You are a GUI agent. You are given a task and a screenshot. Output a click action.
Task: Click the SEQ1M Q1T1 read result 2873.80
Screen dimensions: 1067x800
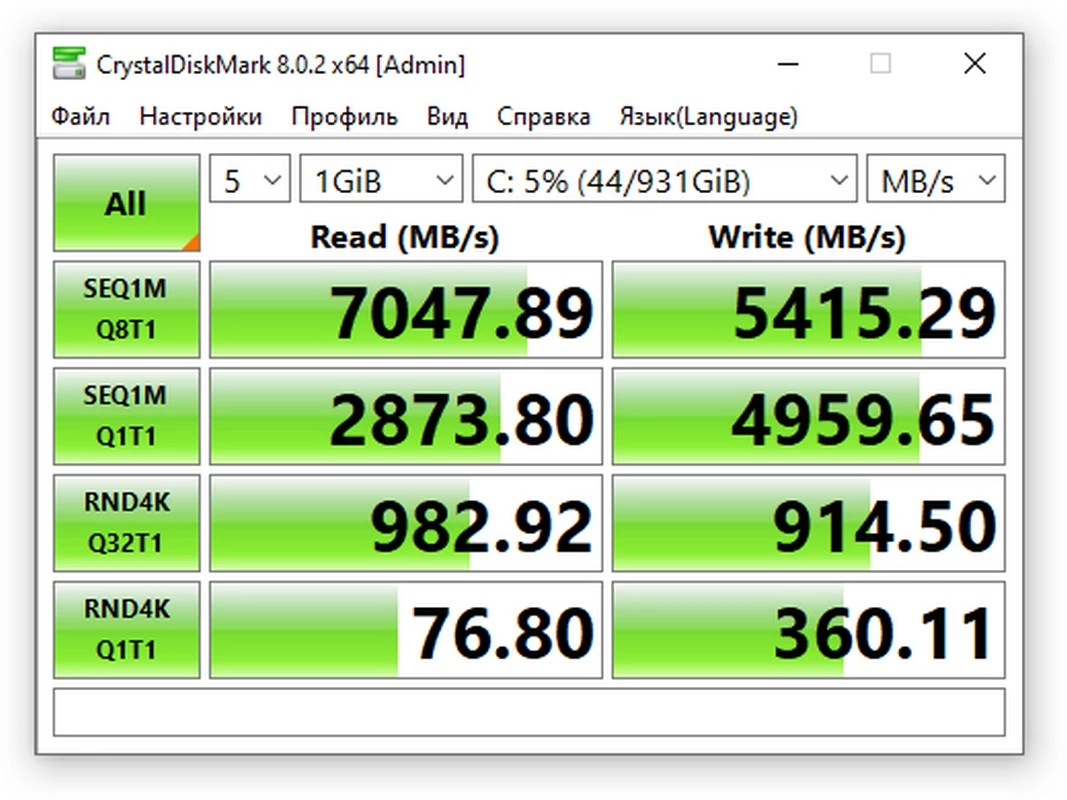(406, 416)
